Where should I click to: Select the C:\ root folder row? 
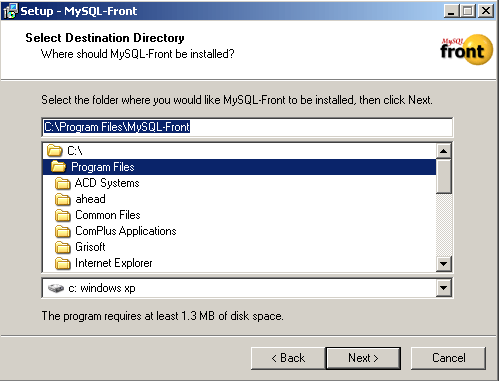pos(239,151)
